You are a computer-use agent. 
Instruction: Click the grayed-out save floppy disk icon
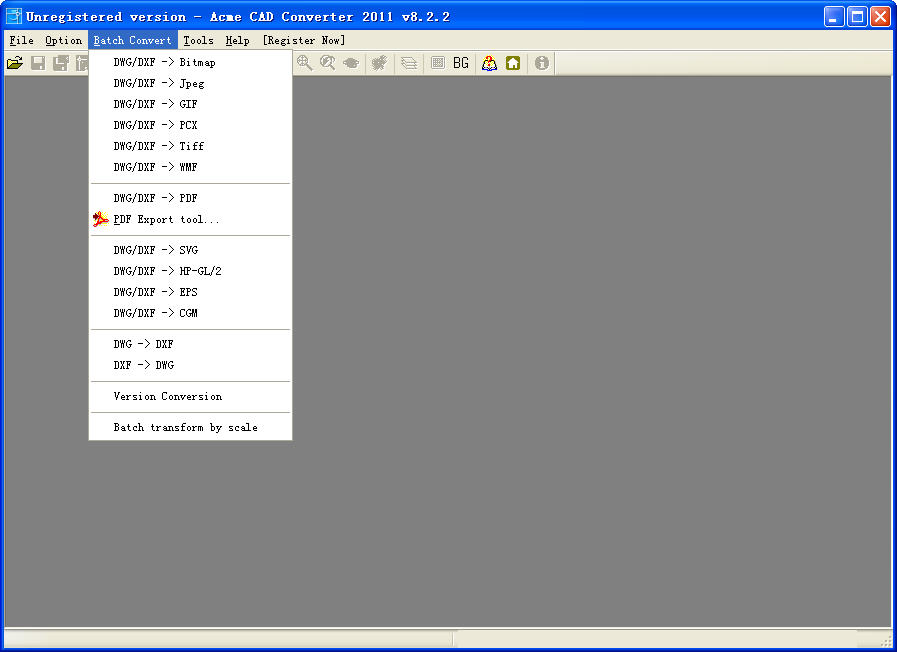click(x=38, y=63)
